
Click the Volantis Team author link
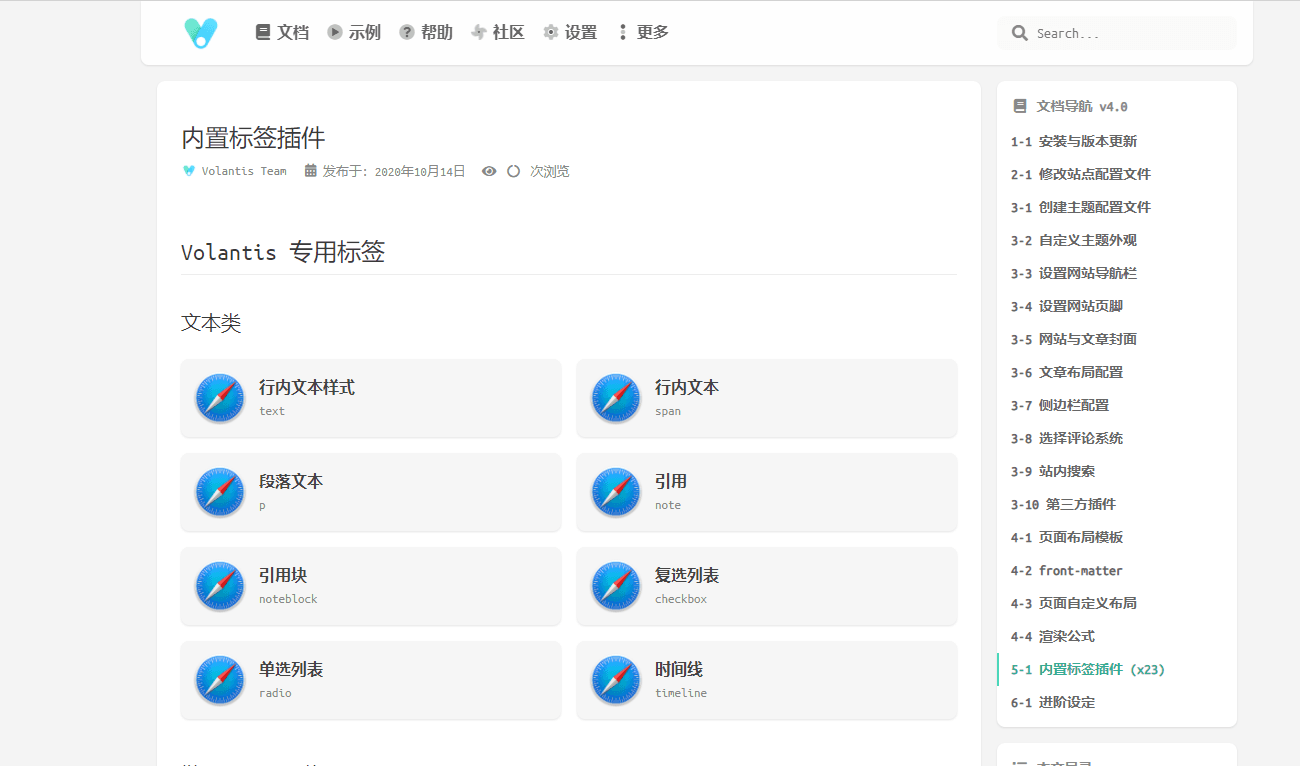[x=243, y=171]
